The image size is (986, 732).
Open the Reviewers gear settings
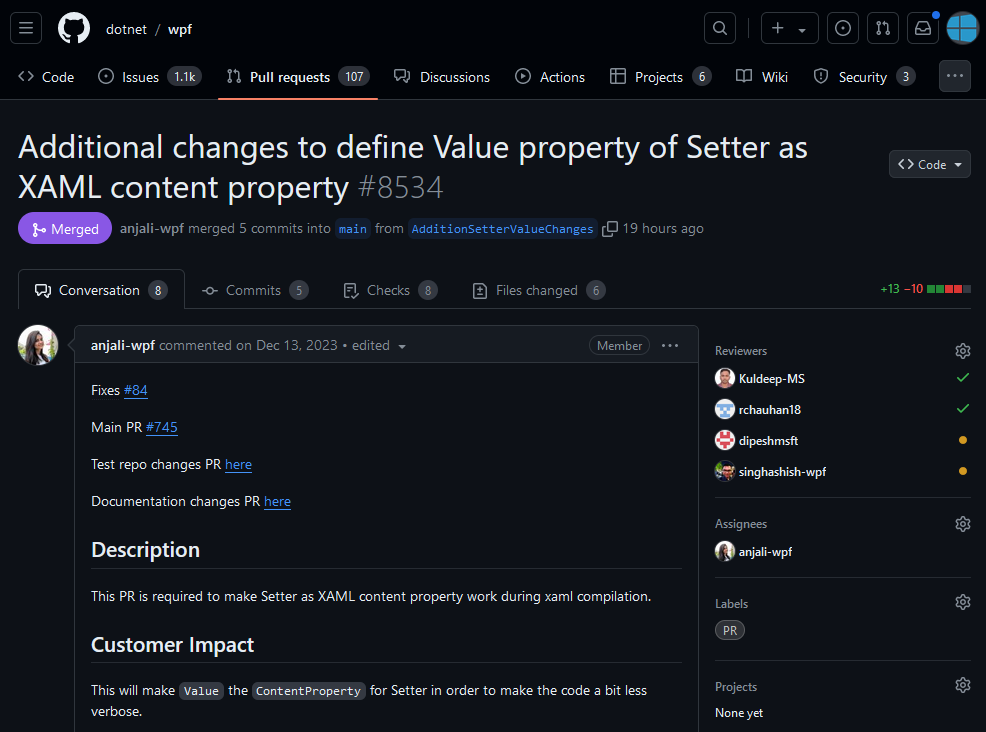point(963,351)
